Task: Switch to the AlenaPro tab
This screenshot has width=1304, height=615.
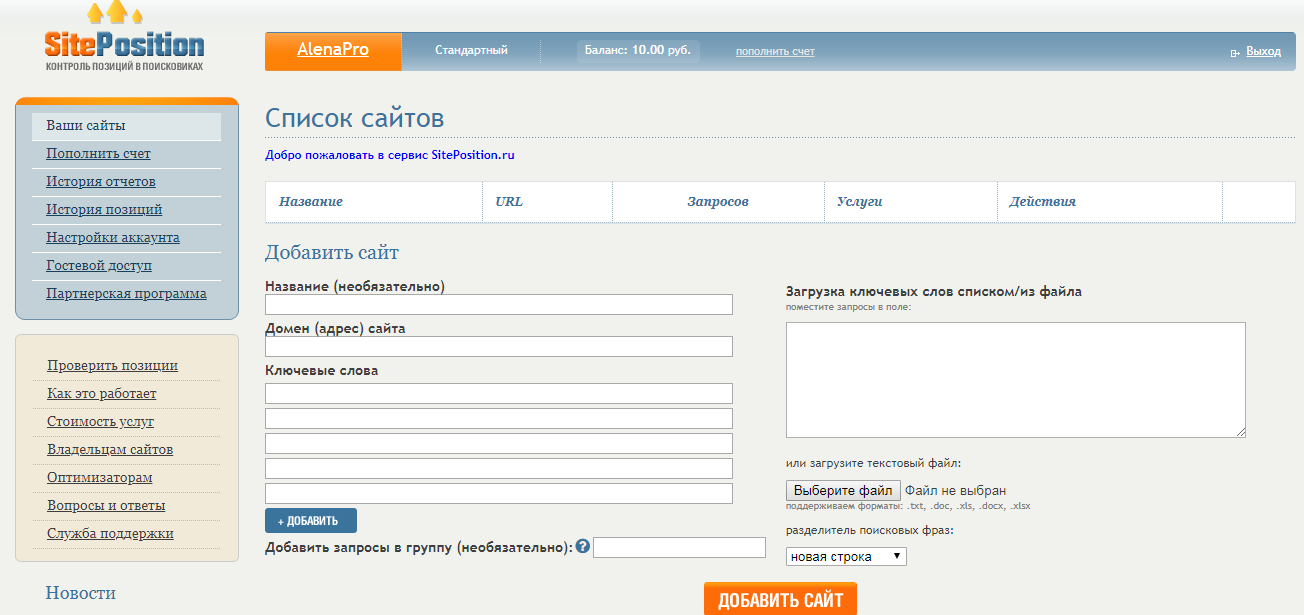Action: (333, 50)
